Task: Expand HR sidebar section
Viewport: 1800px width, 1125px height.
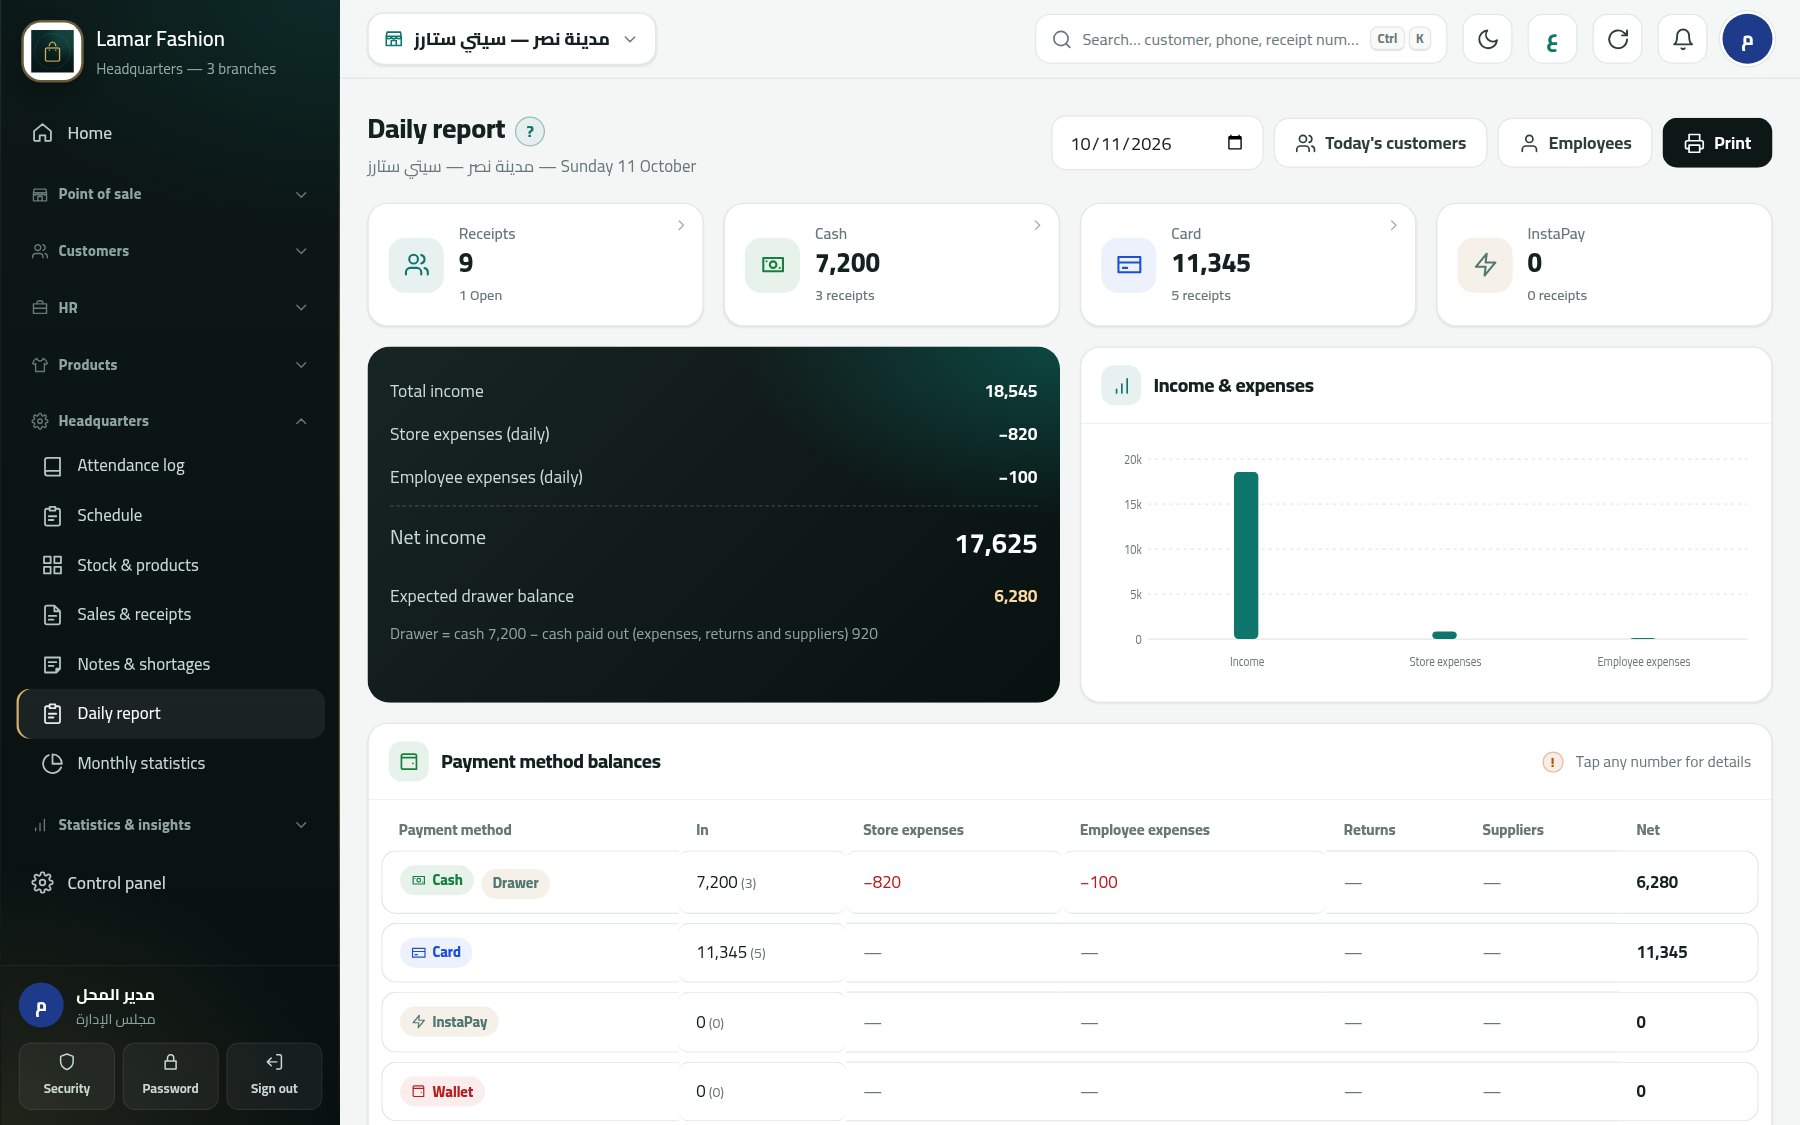Action: [x=170, y=308]
